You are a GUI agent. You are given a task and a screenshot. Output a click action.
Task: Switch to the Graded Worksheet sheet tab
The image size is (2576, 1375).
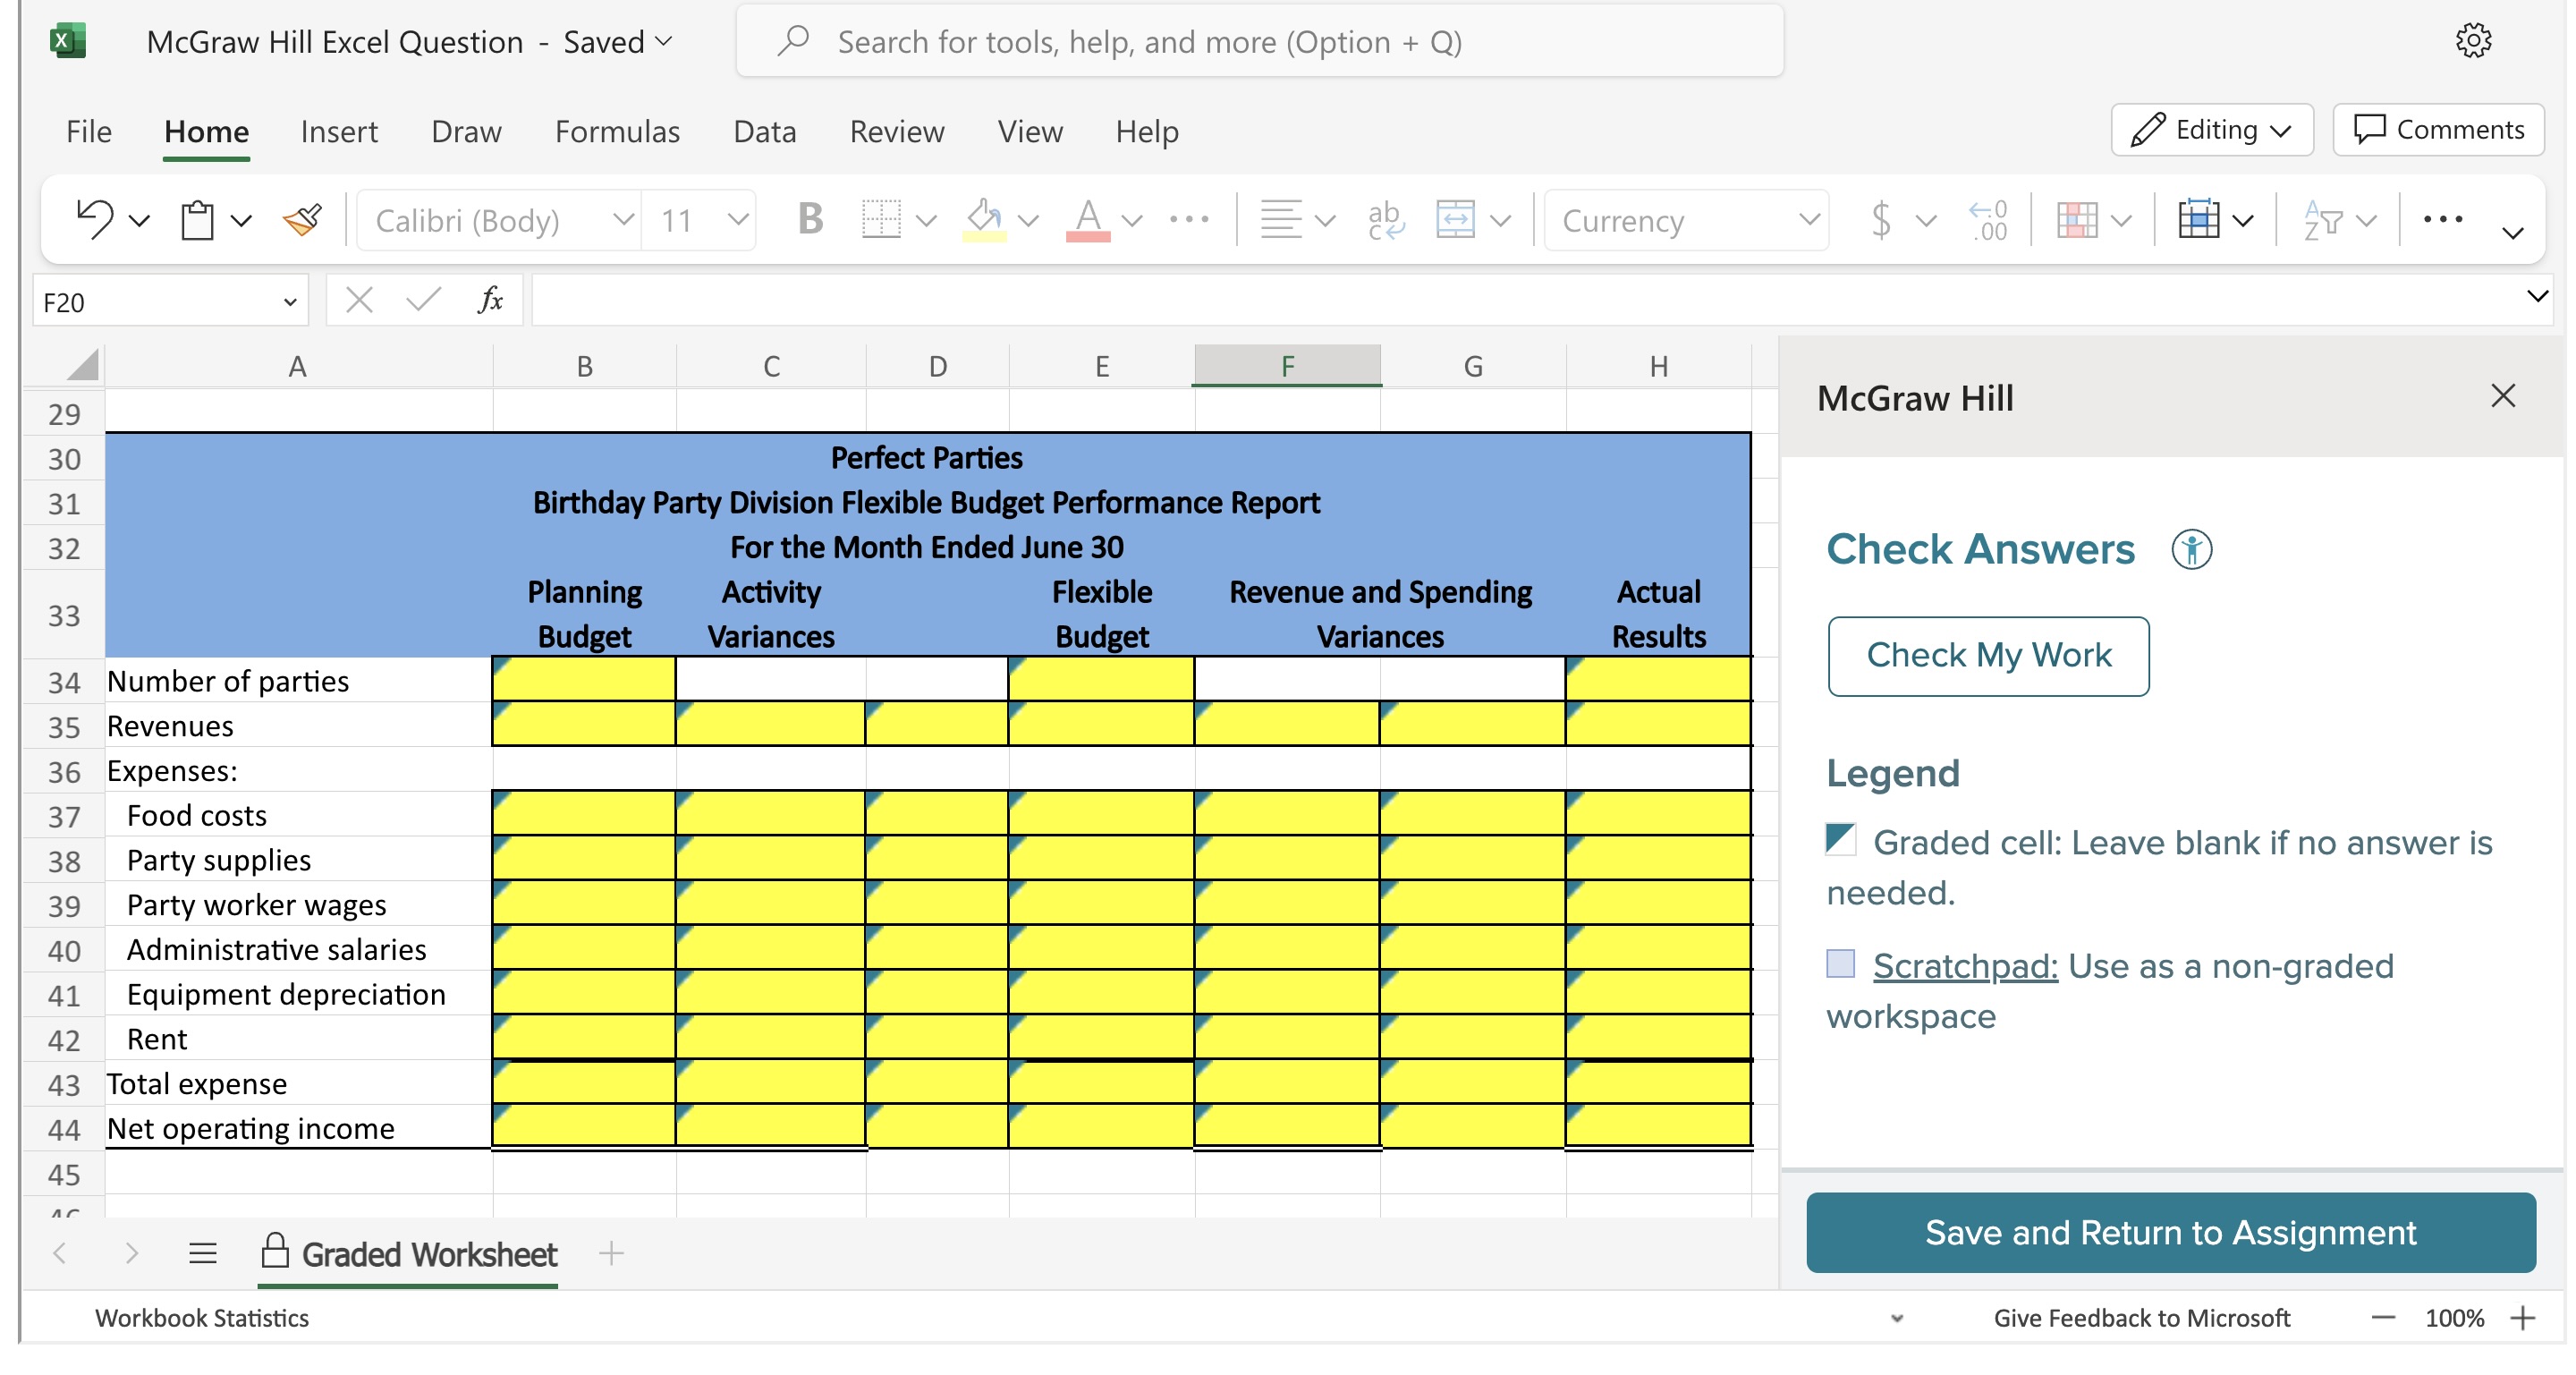(428, 1254)
